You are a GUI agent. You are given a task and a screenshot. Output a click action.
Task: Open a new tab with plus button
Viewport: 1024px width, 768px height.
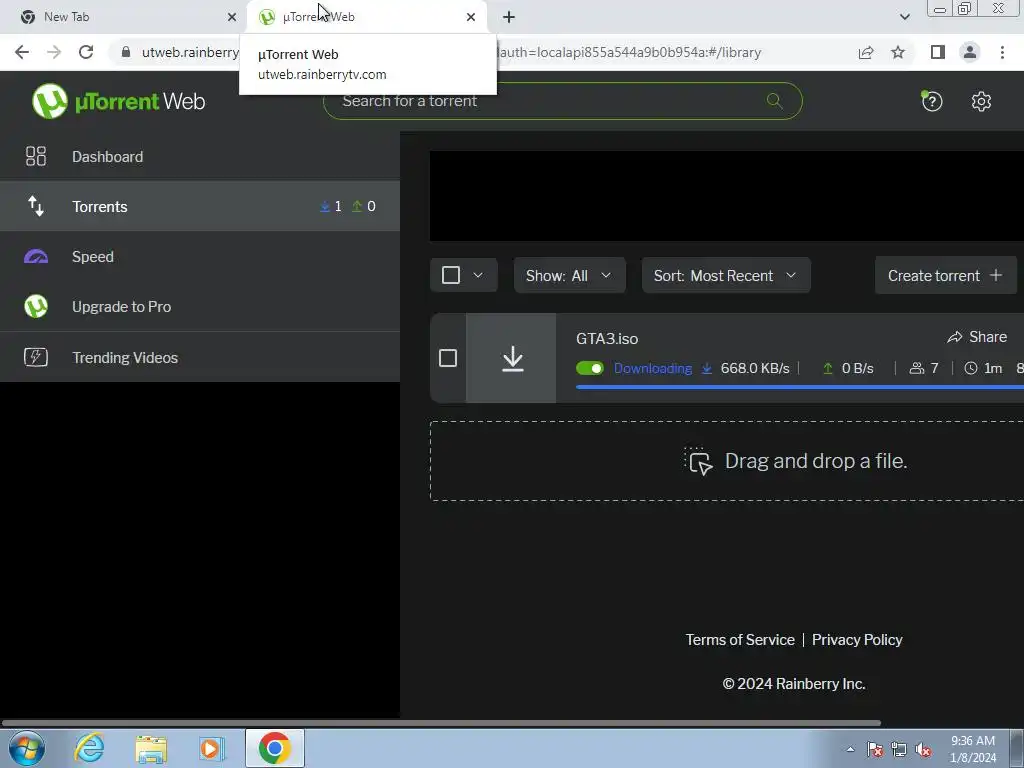(x=509, y=17)
